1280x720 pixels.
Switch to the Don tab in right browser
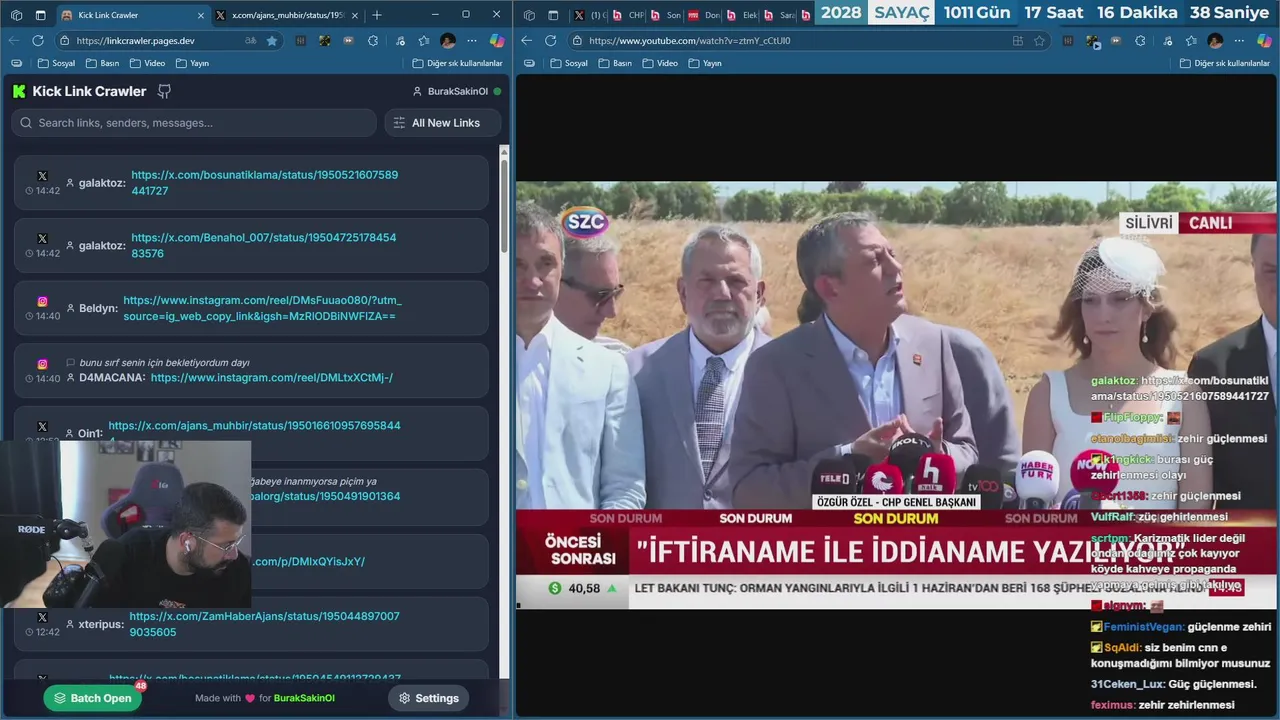[703, 15]
